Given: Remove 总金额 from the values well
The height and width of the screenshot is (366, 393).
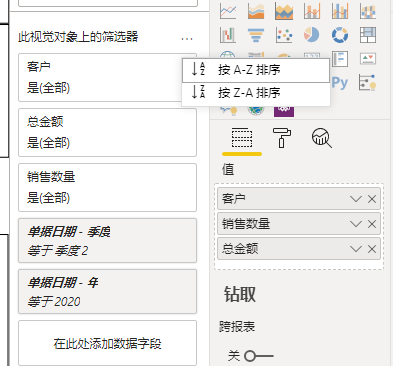Looking at the screenshot, I should (x=372, y=249).
